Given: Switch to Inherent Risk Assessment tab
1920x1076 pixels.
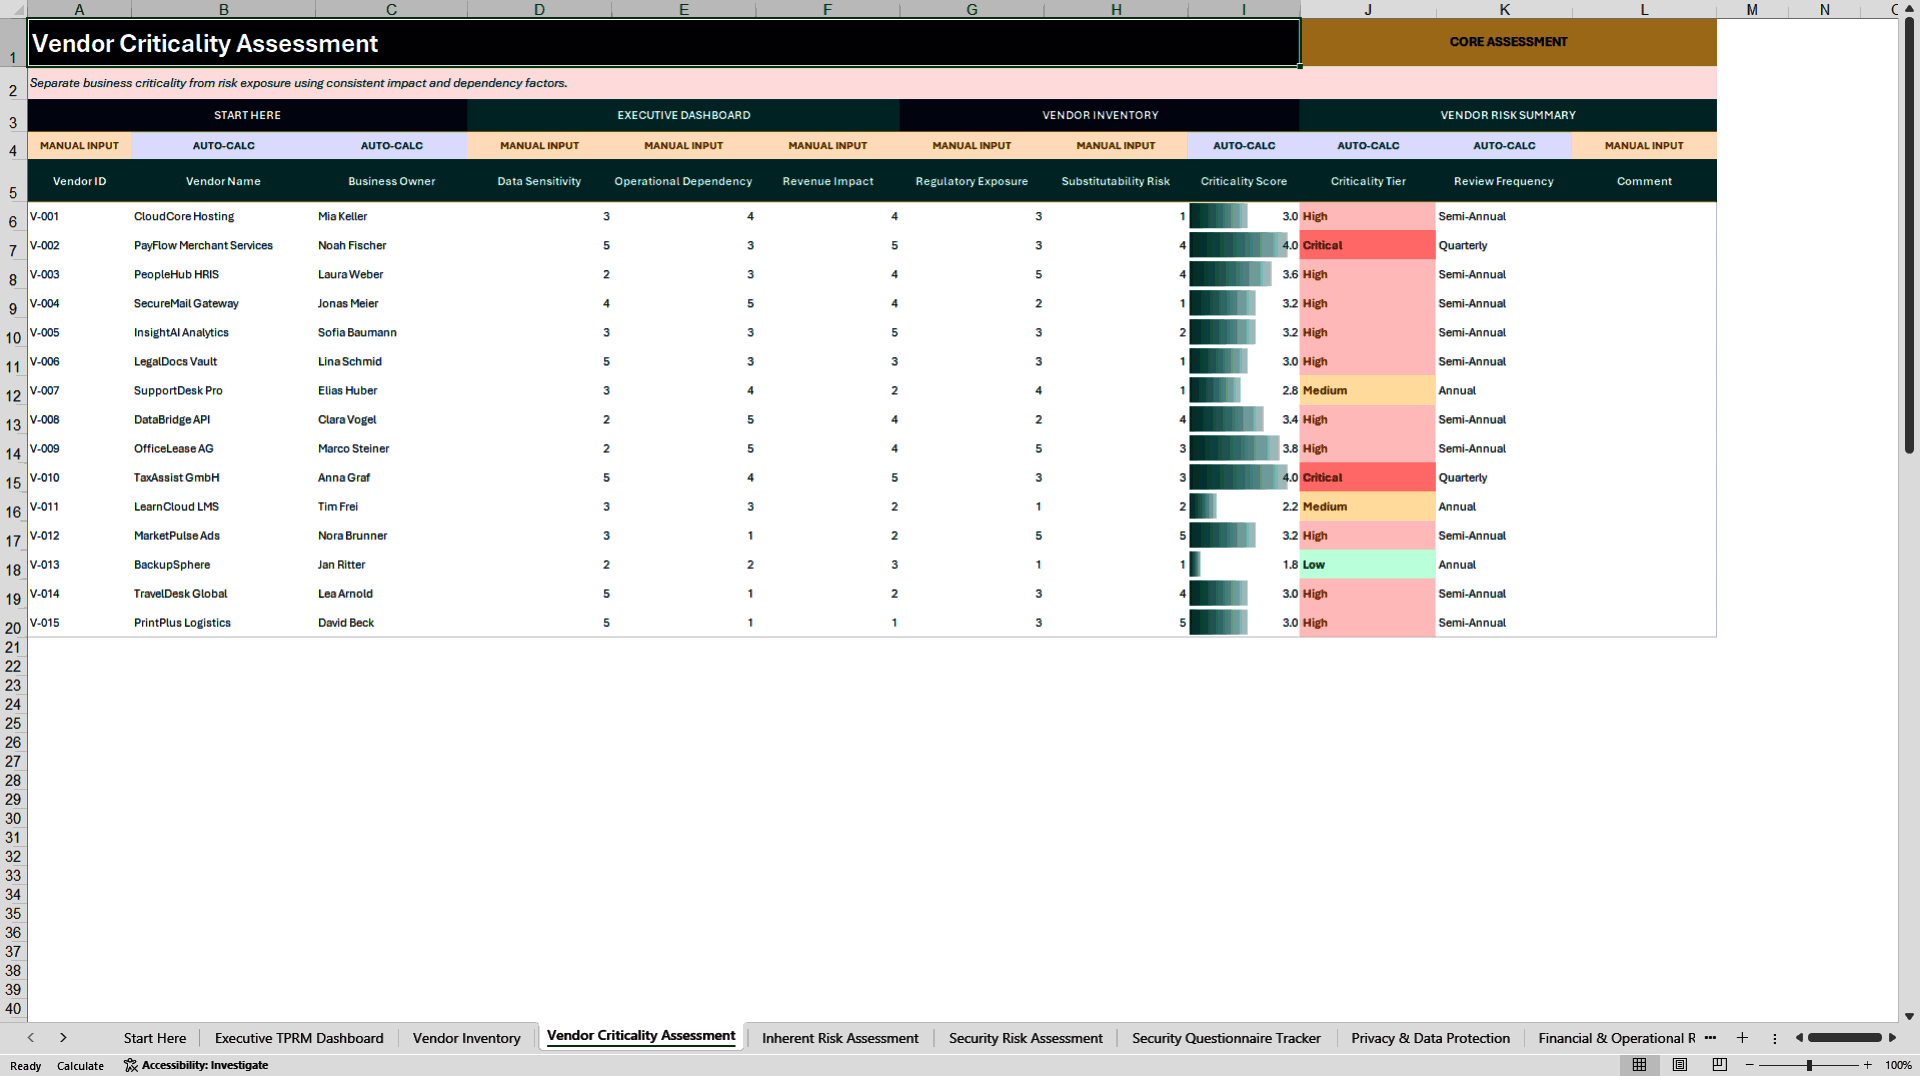Looking at the screenshot, I should 840,1038.
